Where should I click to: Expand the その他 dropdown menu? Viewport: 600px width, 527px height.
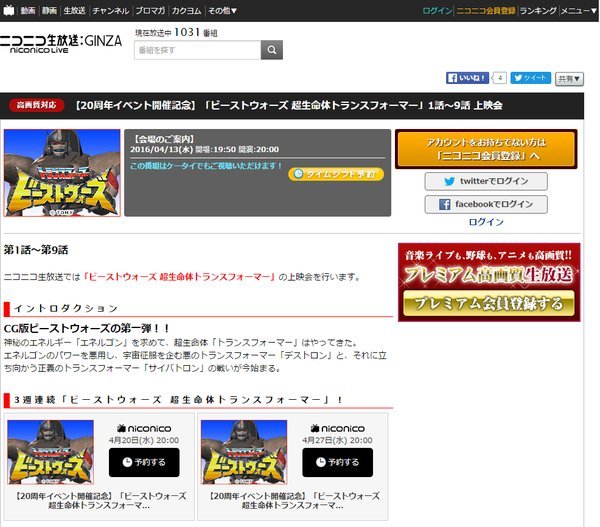point(222,10)
